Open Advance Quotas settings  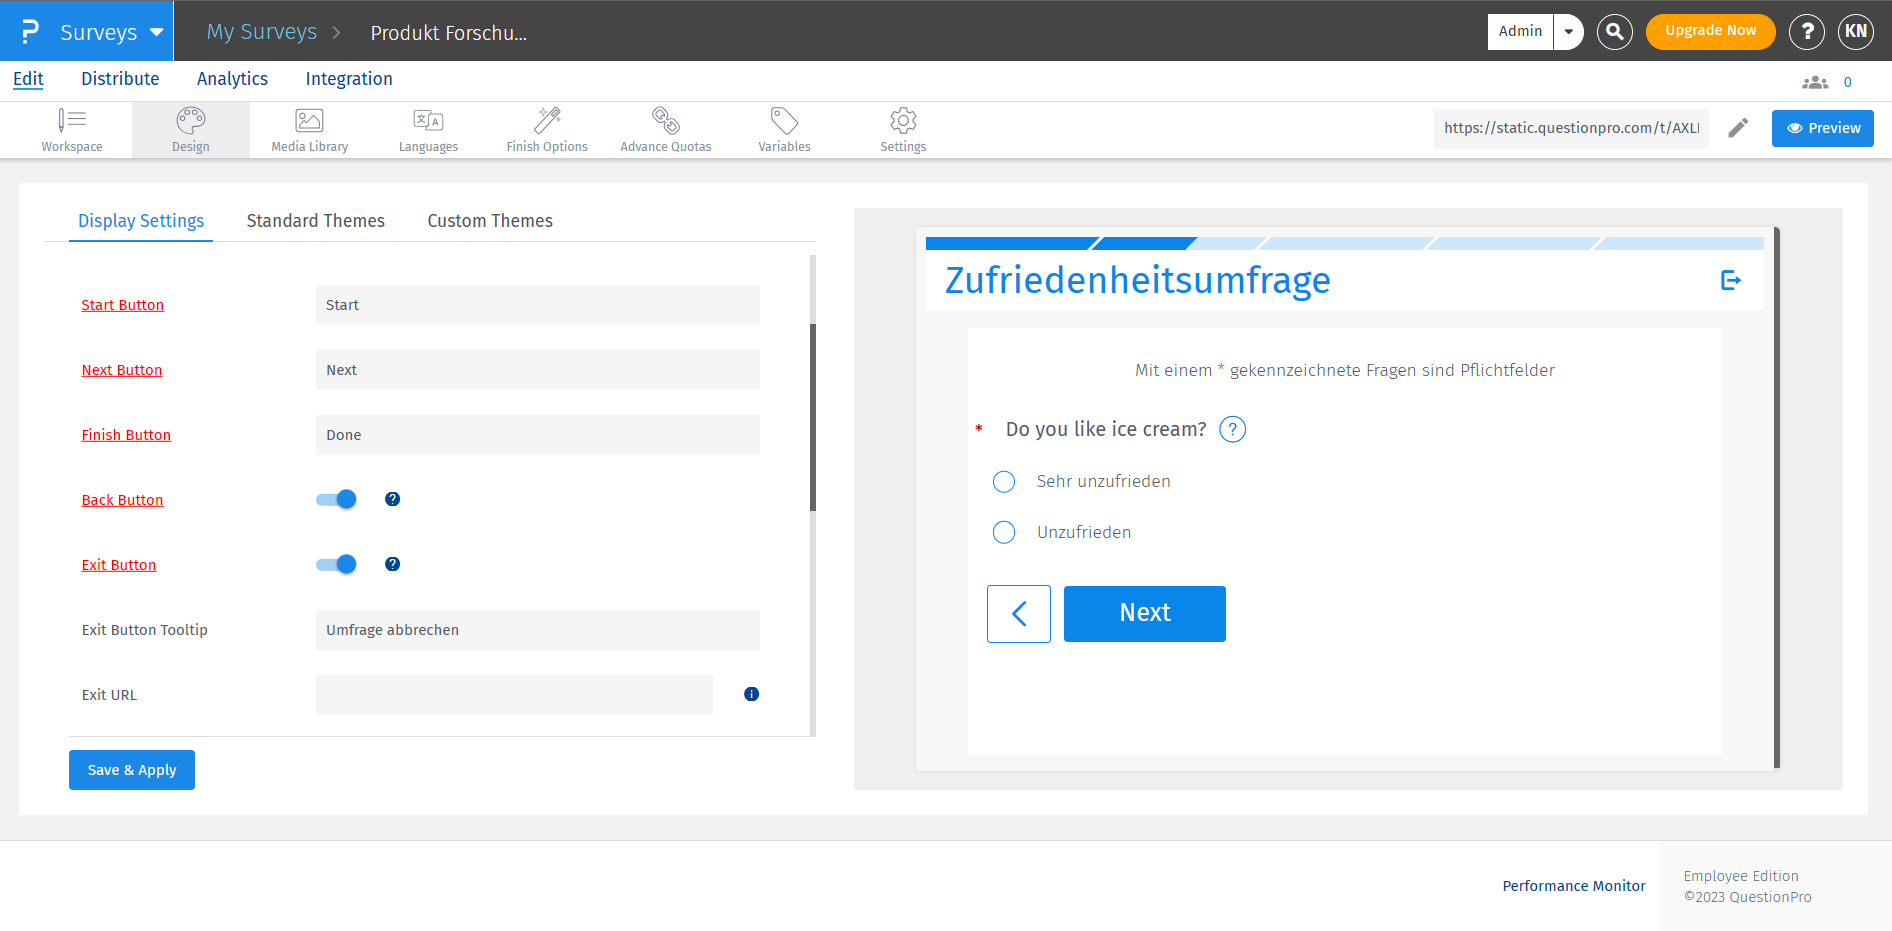pos(665,129)
